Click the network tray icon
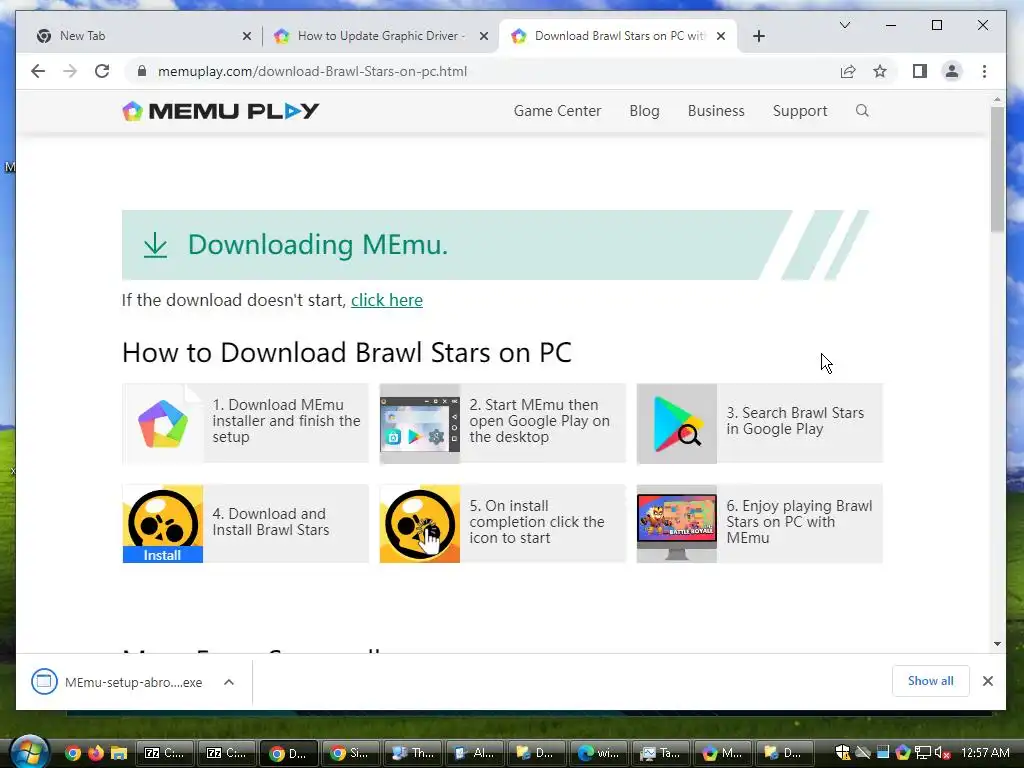The height and width of the screenshot is (768, 1024). tap(922, 753)
